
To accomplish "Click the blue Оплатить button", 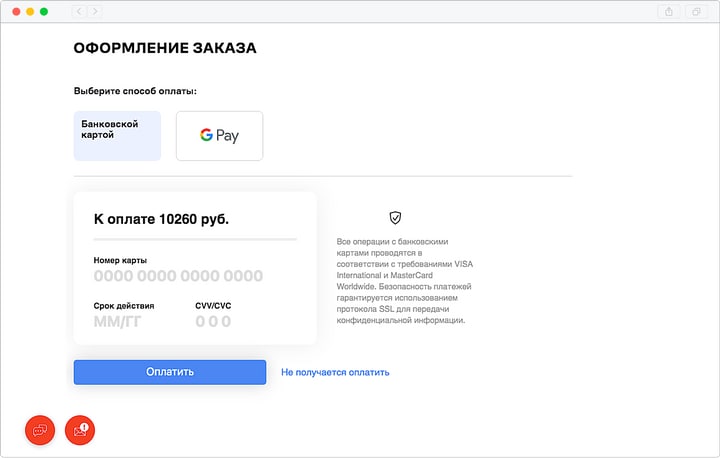I will click(170, 372).
